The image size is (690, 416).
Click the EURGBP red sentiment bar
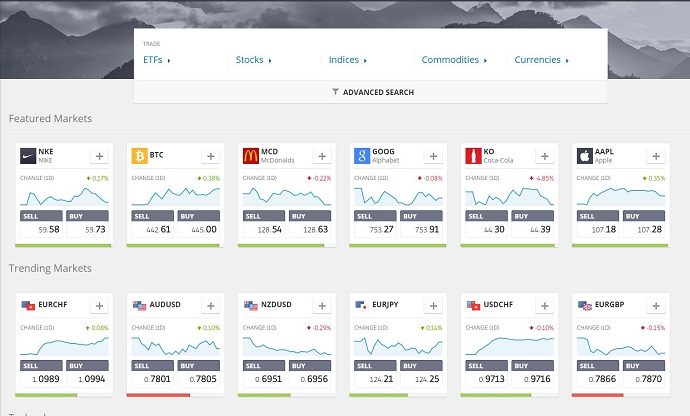coord(598,395)
